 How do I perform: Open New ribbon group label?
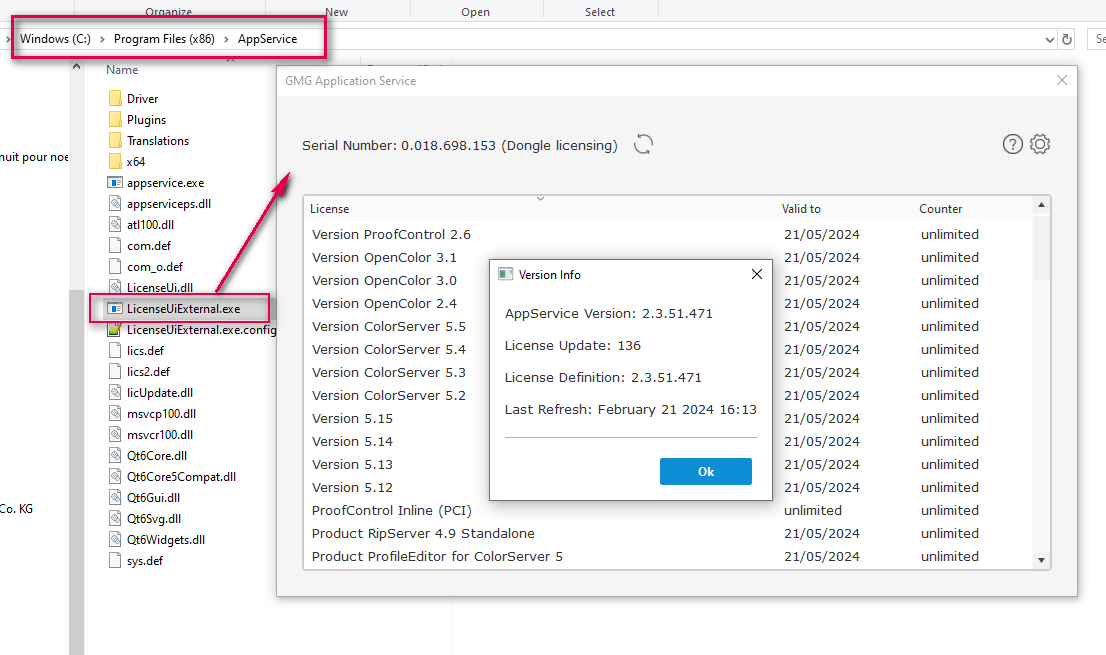[336, 12]
